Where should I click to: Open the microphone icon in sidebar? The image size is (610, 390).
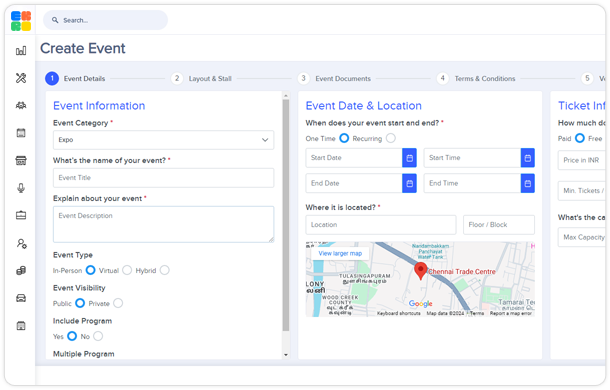pyautogui.click(x=21, y=188)
